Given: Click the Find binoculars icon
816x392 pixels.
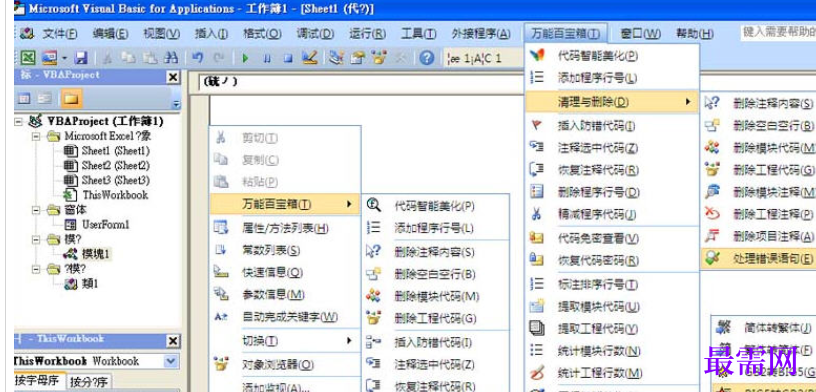Looking at the screenshot, I should tap(172, 57).
